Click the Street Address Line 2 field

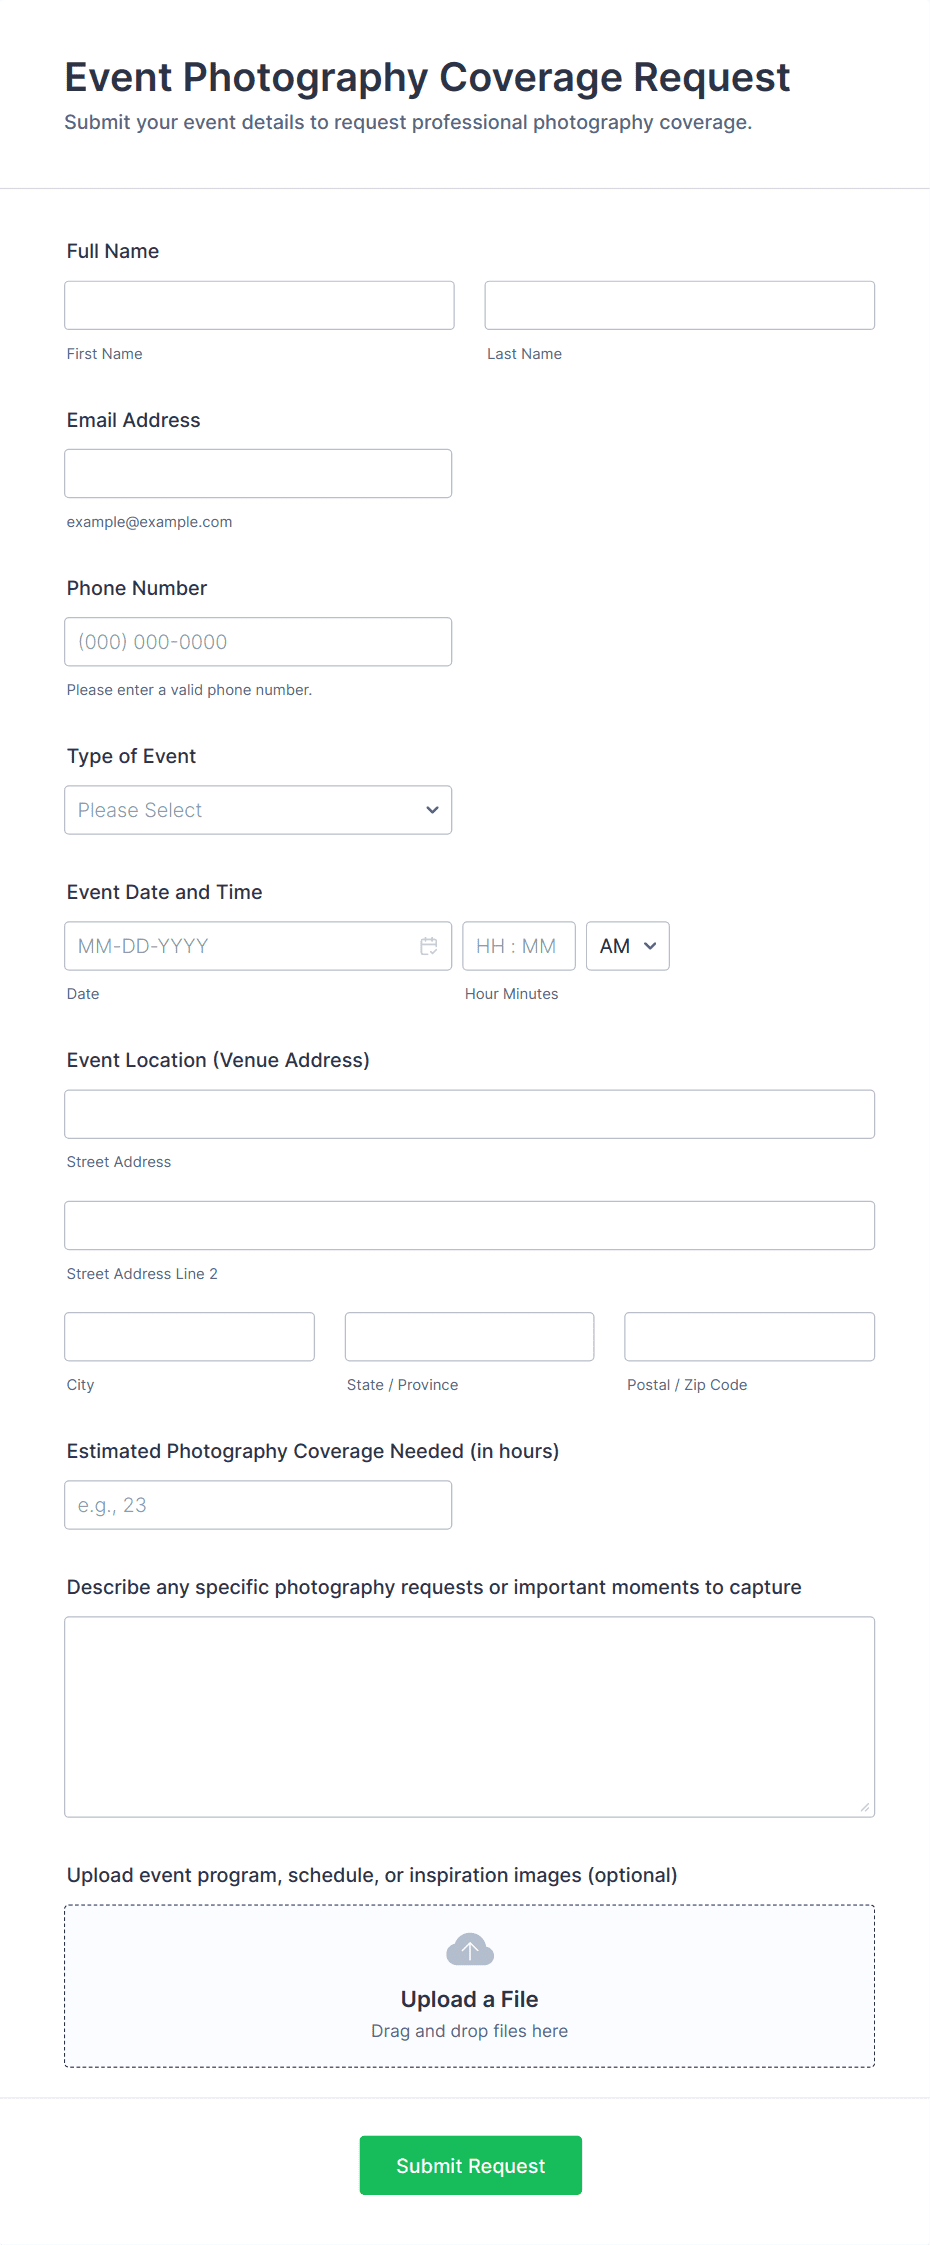pyautogui.click(x=469, y=1225)
